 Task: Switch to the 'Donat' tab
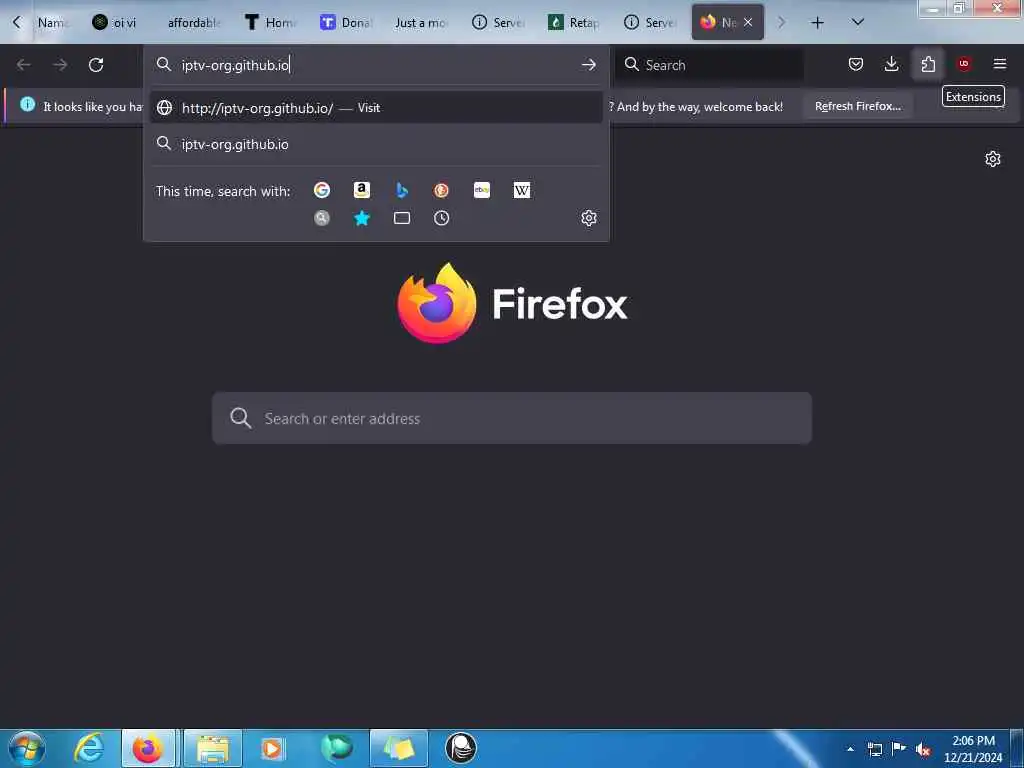(346, 23)
